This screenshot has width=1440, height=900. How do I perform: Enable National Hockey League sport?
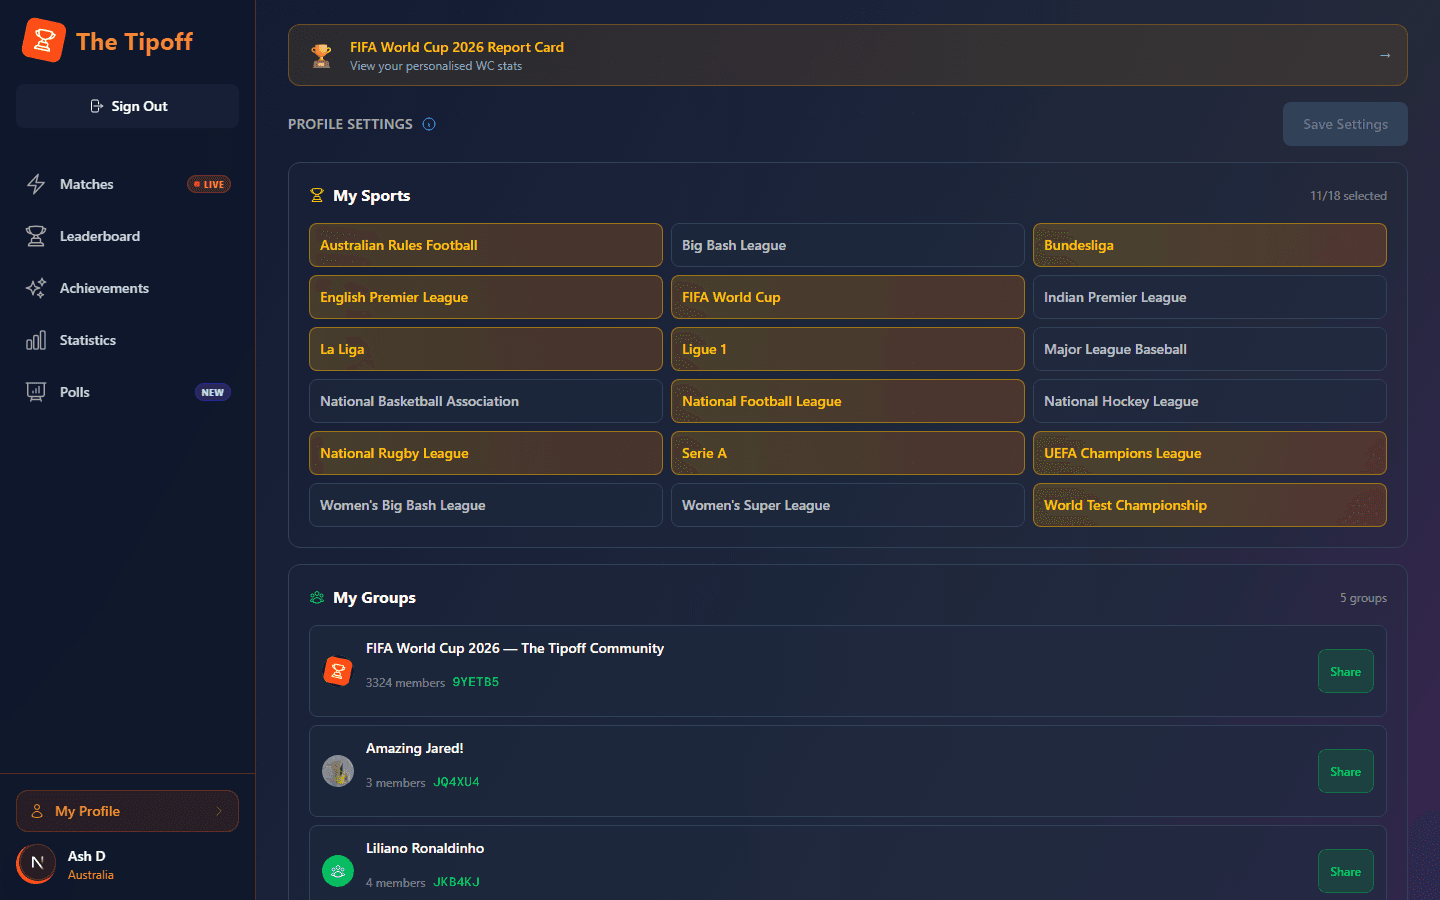pyautogui.click(x=1210, y=401)
